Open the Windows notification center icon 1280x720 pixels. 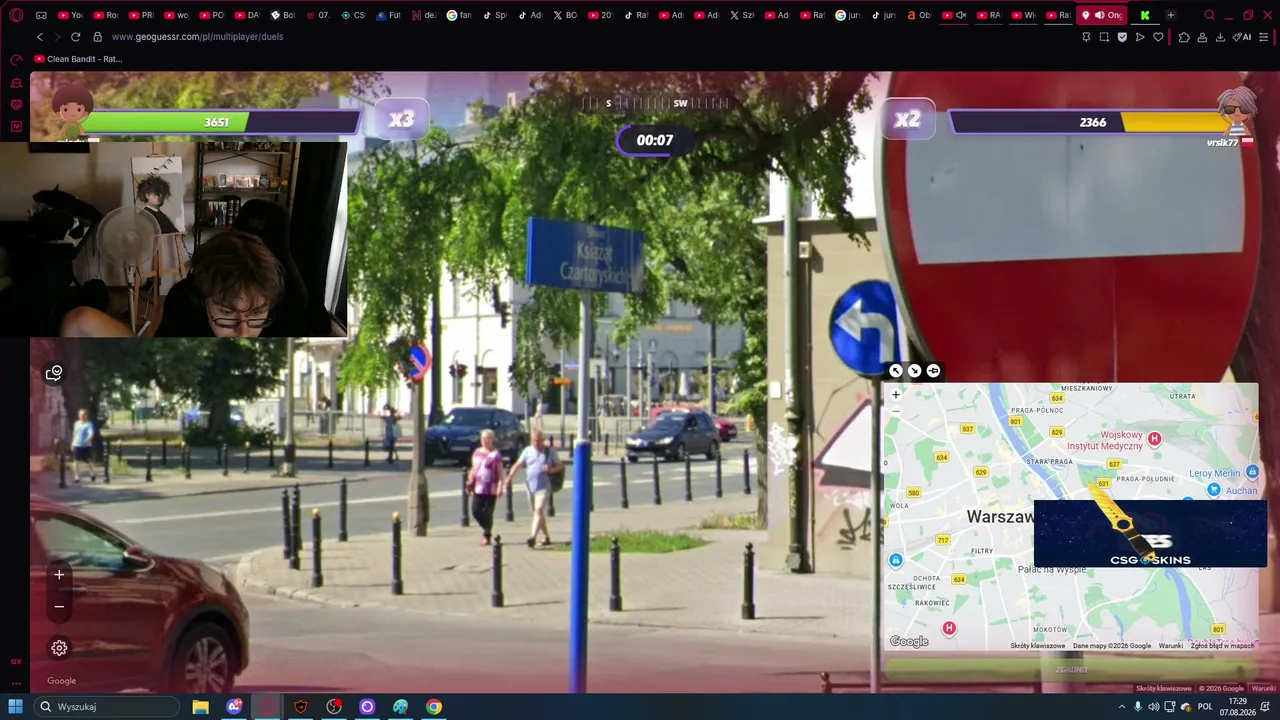pos(1265,707)
